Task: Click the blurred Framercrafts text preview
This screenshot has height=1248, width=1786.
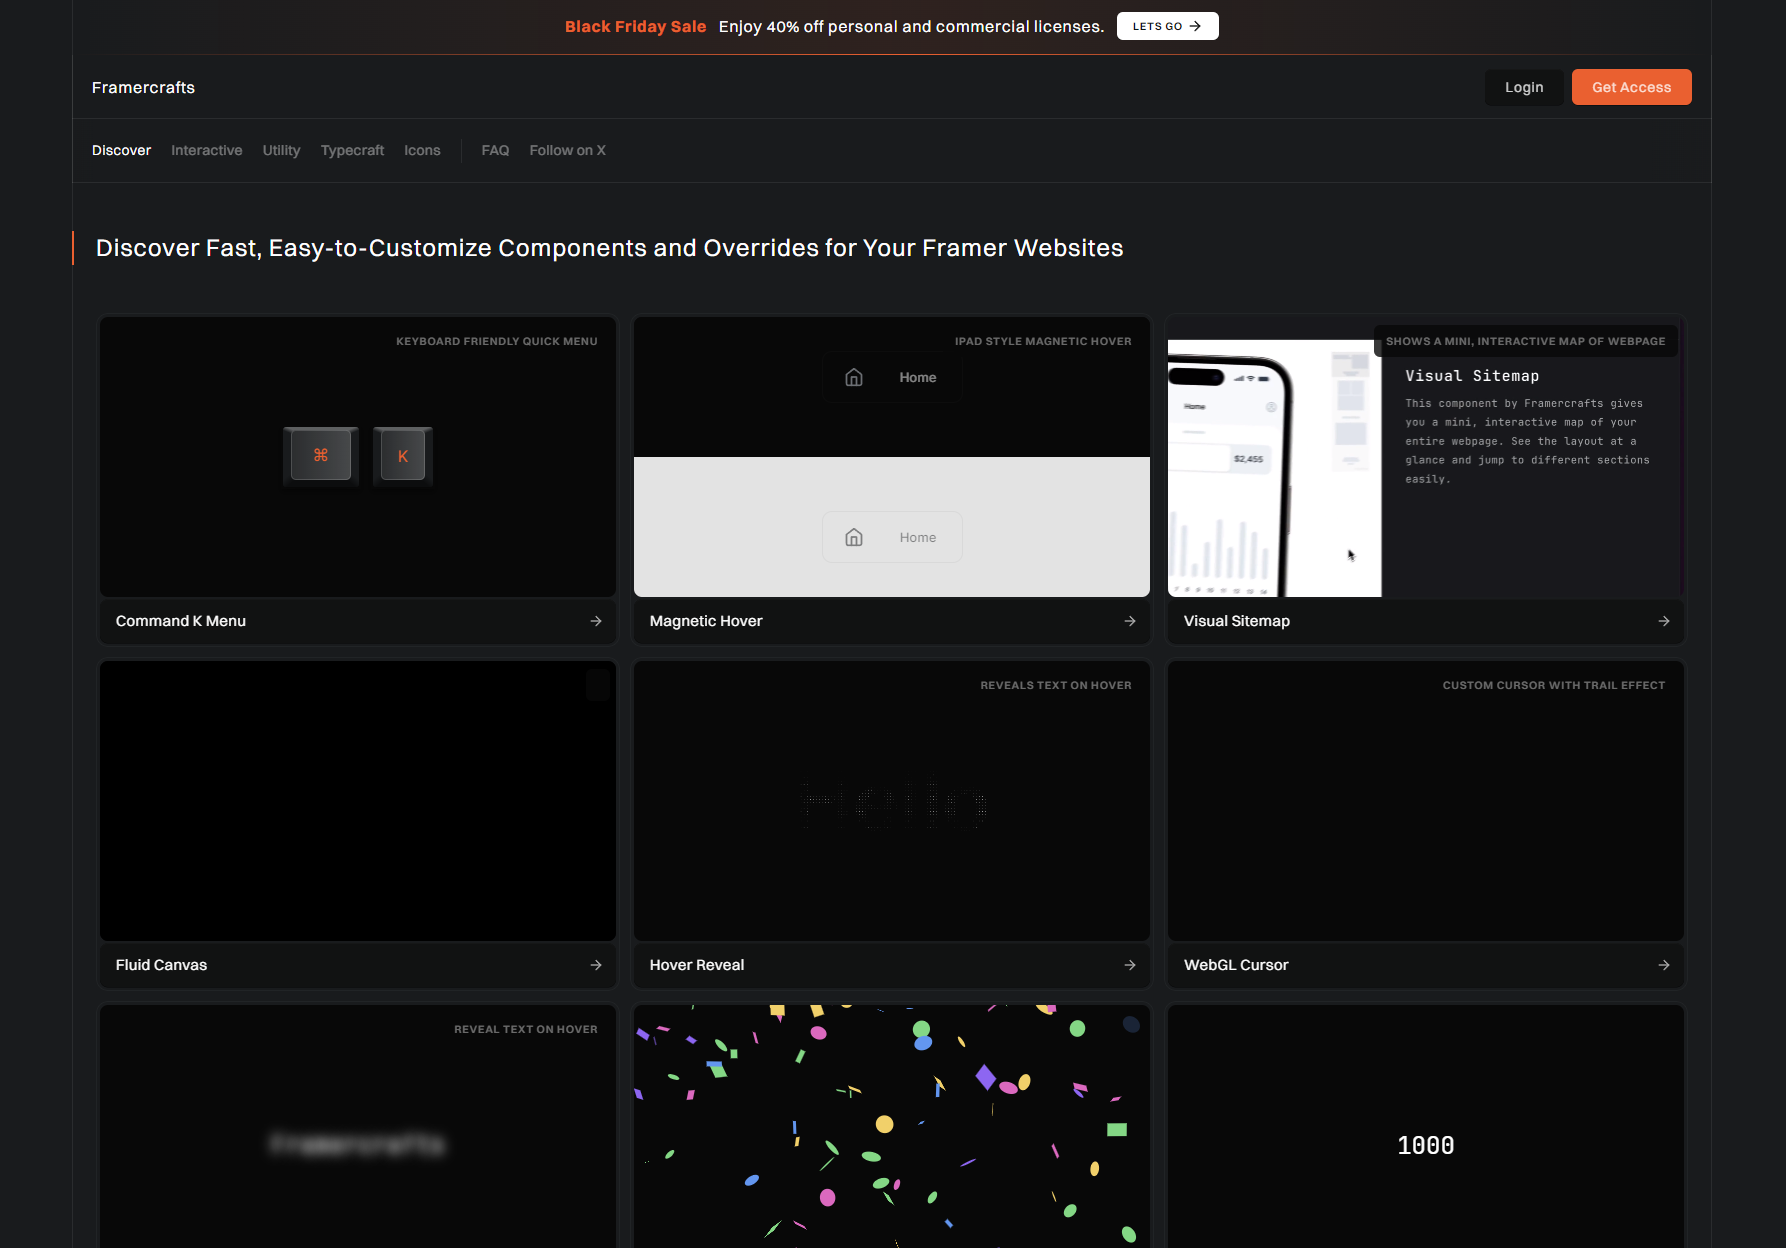Action: 358,1143
